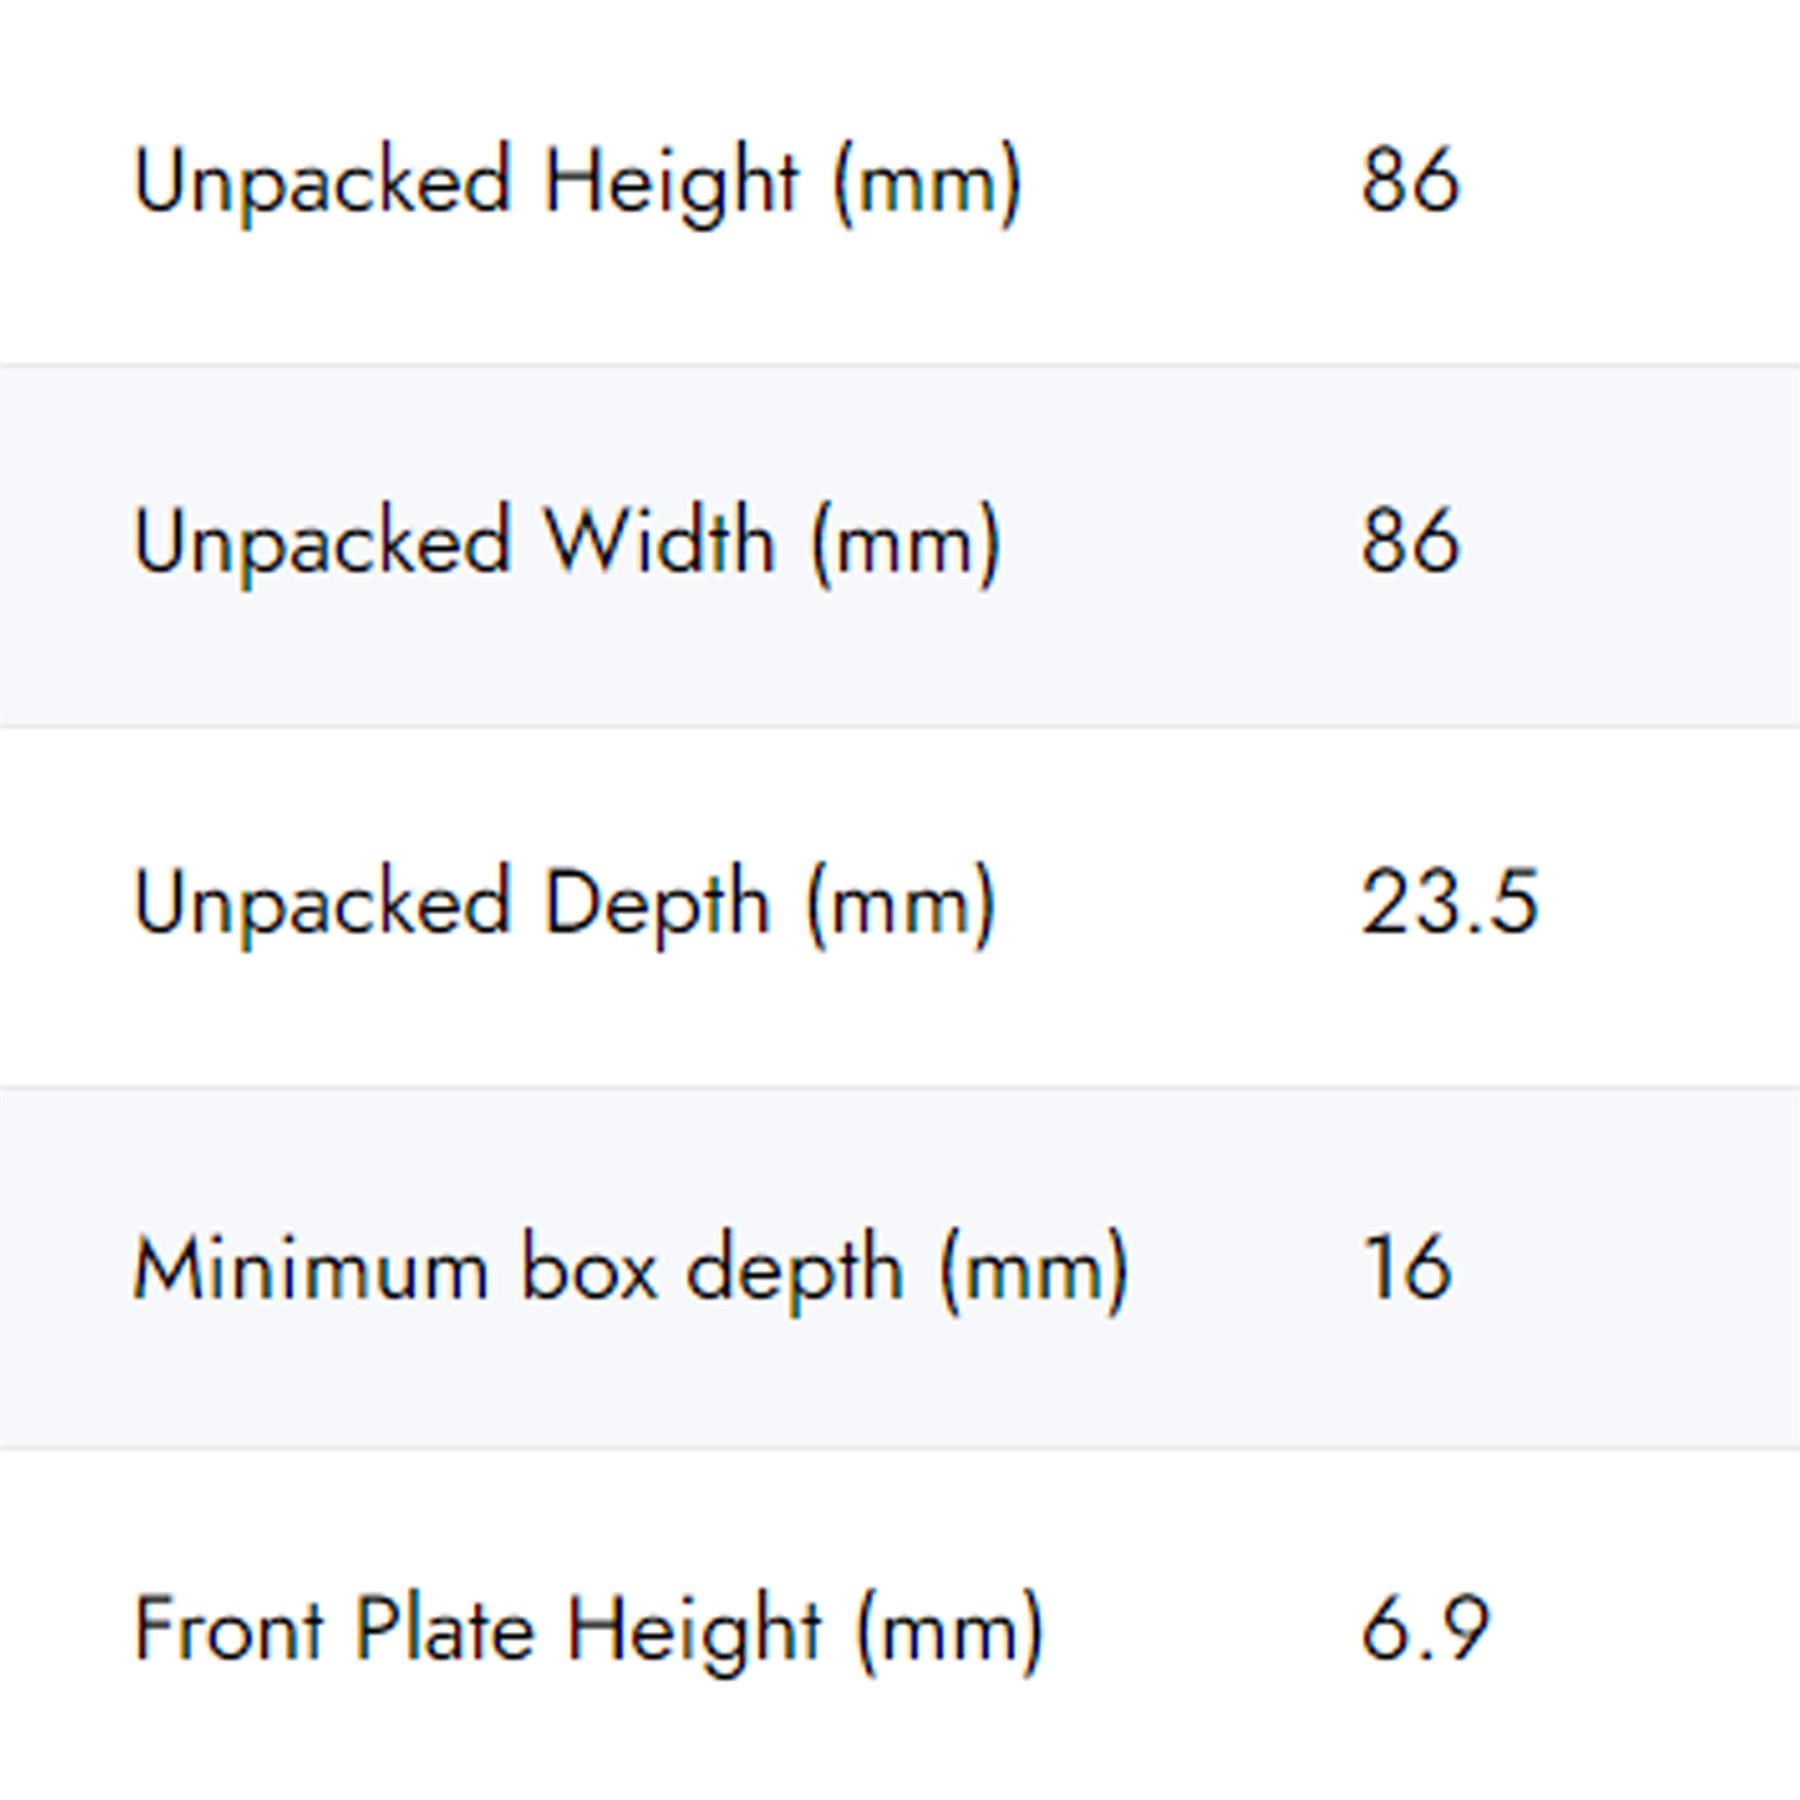Click "(mm)" in the Unpacked Height row
Viewport: 1800px width, 1800px height.
(x=927, y=183)
